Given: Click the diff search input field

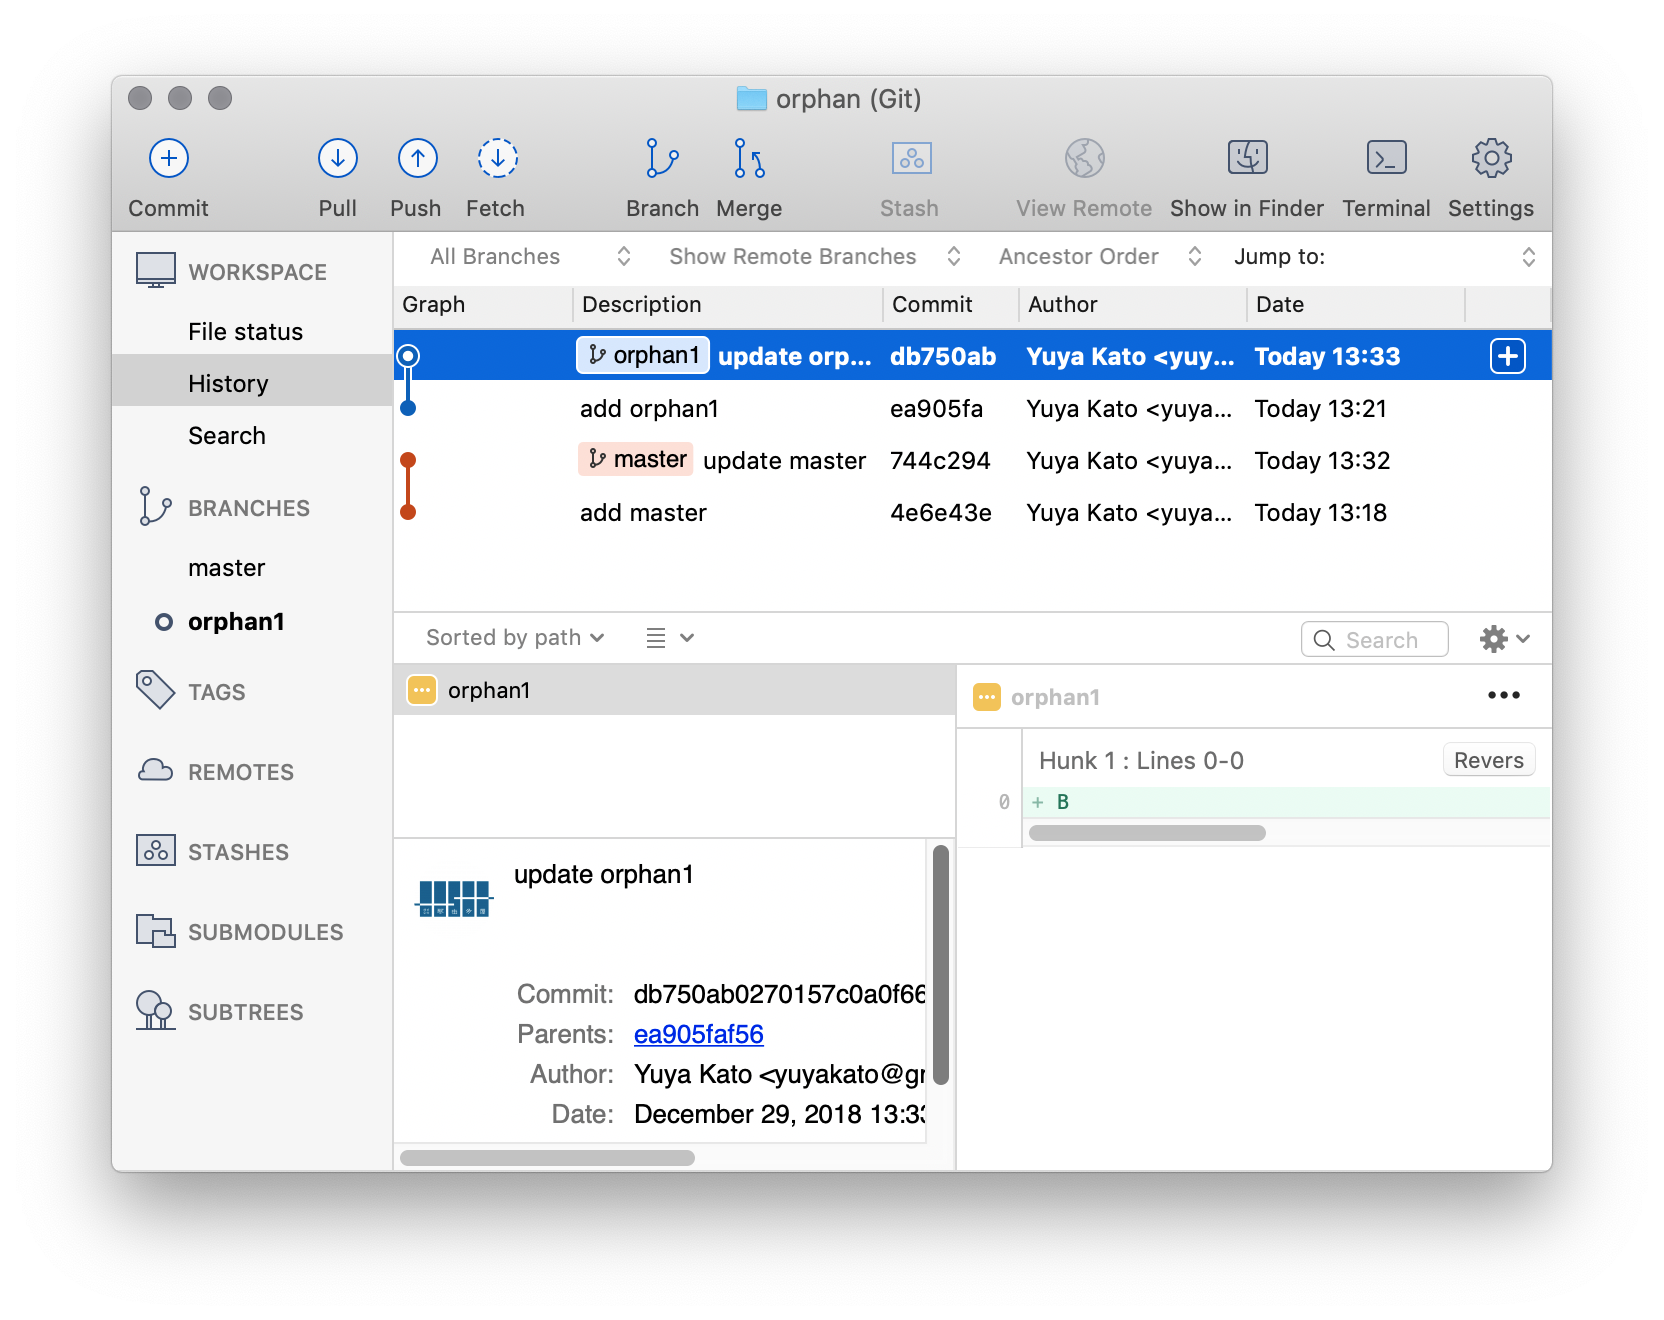Looking at the screenshot, I should [1375, 639].
